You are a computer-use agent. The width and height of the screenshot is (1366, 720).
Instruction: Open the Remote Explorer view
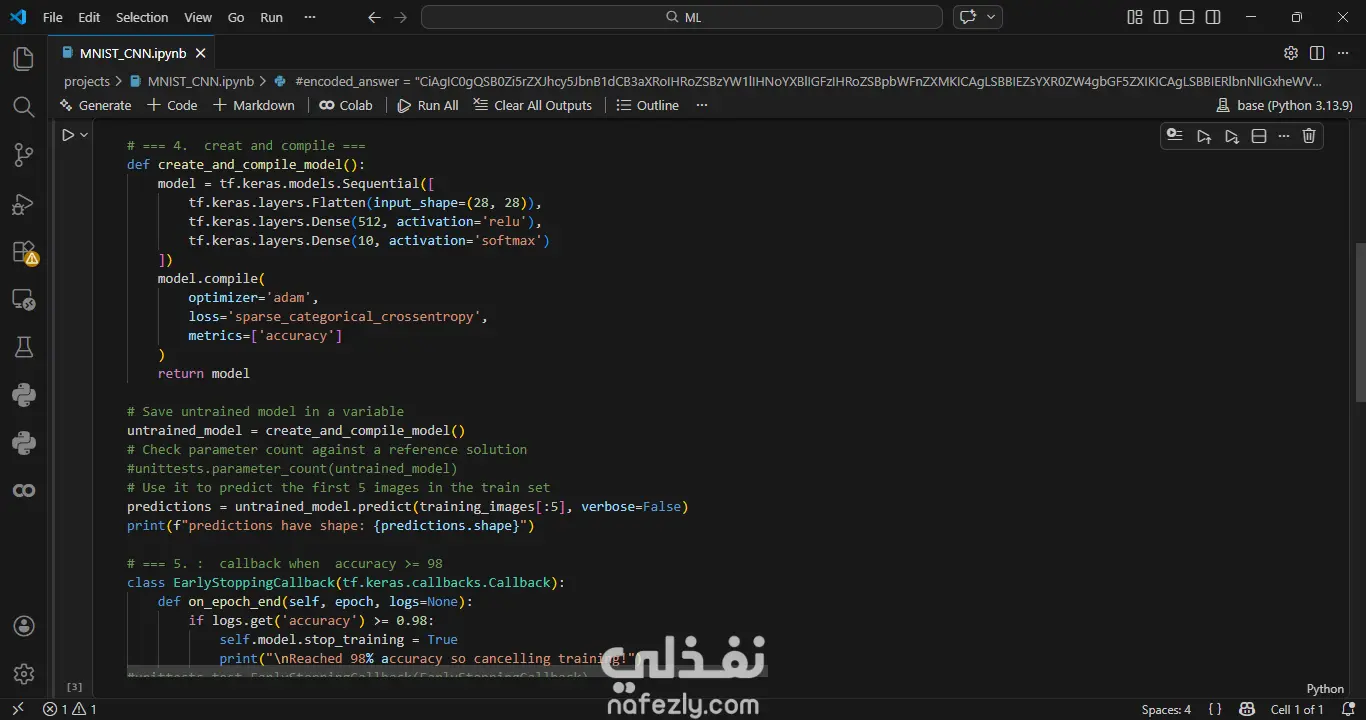(24, 300)
